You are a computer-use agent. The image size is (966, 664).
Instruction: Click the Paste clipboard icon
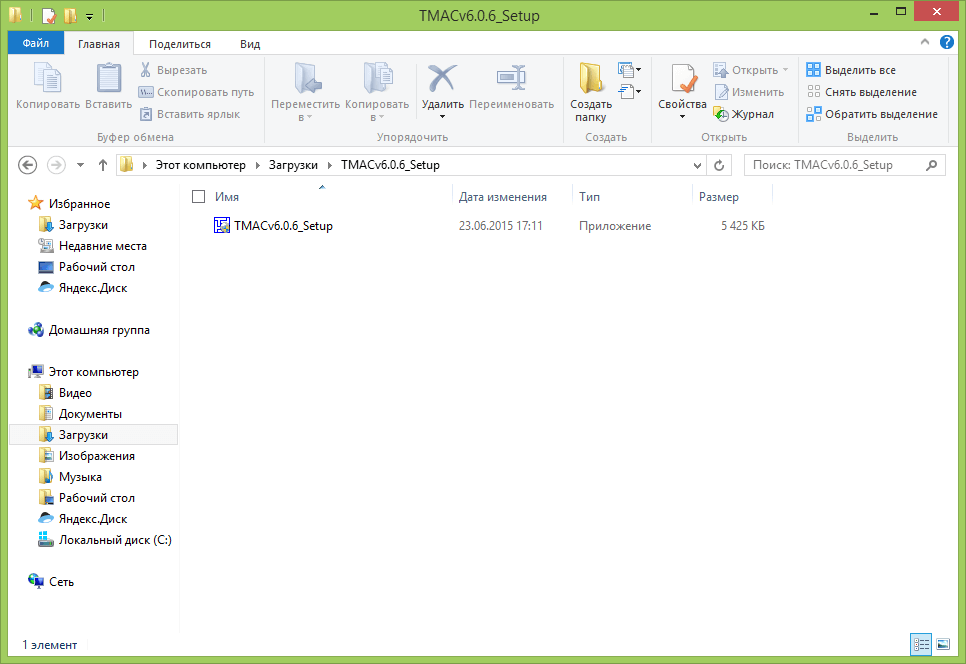pyautogui.click(x=108, y=78)
